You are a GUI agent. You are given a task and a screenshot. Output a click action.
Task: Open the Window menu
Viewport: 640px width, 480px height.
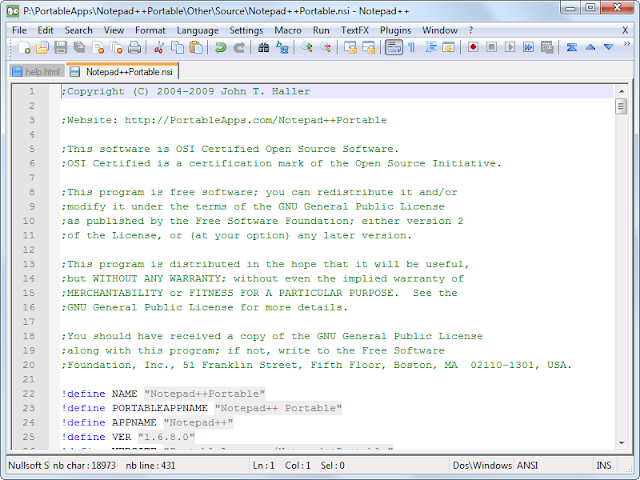pyautogui.click(x=440, y=30)
